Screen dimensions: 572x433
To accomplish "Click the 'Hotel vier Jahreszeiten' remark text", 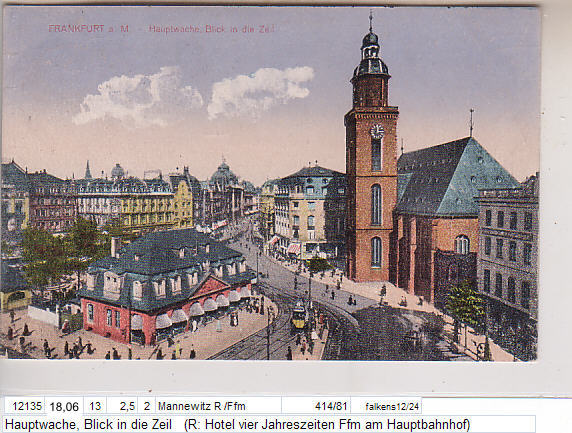I will (x=268, y=425).
